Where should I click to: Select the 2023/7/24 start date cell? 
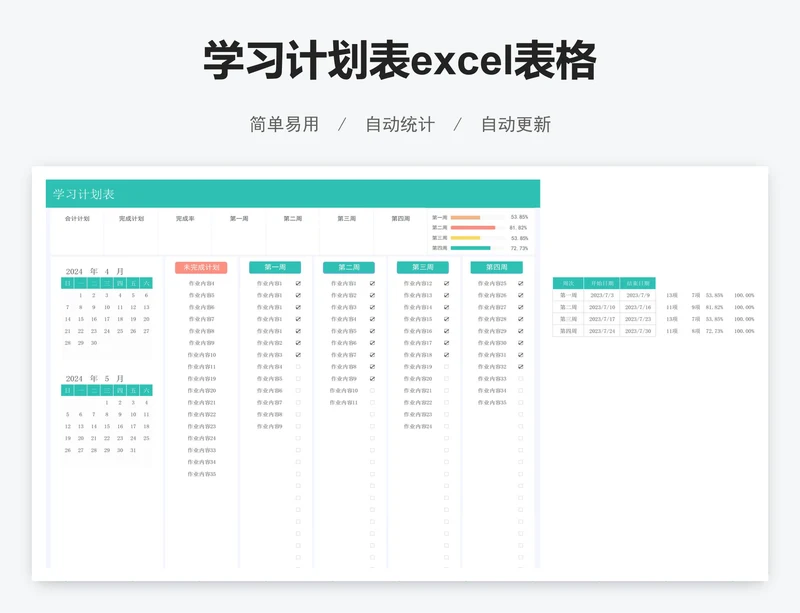602,331
